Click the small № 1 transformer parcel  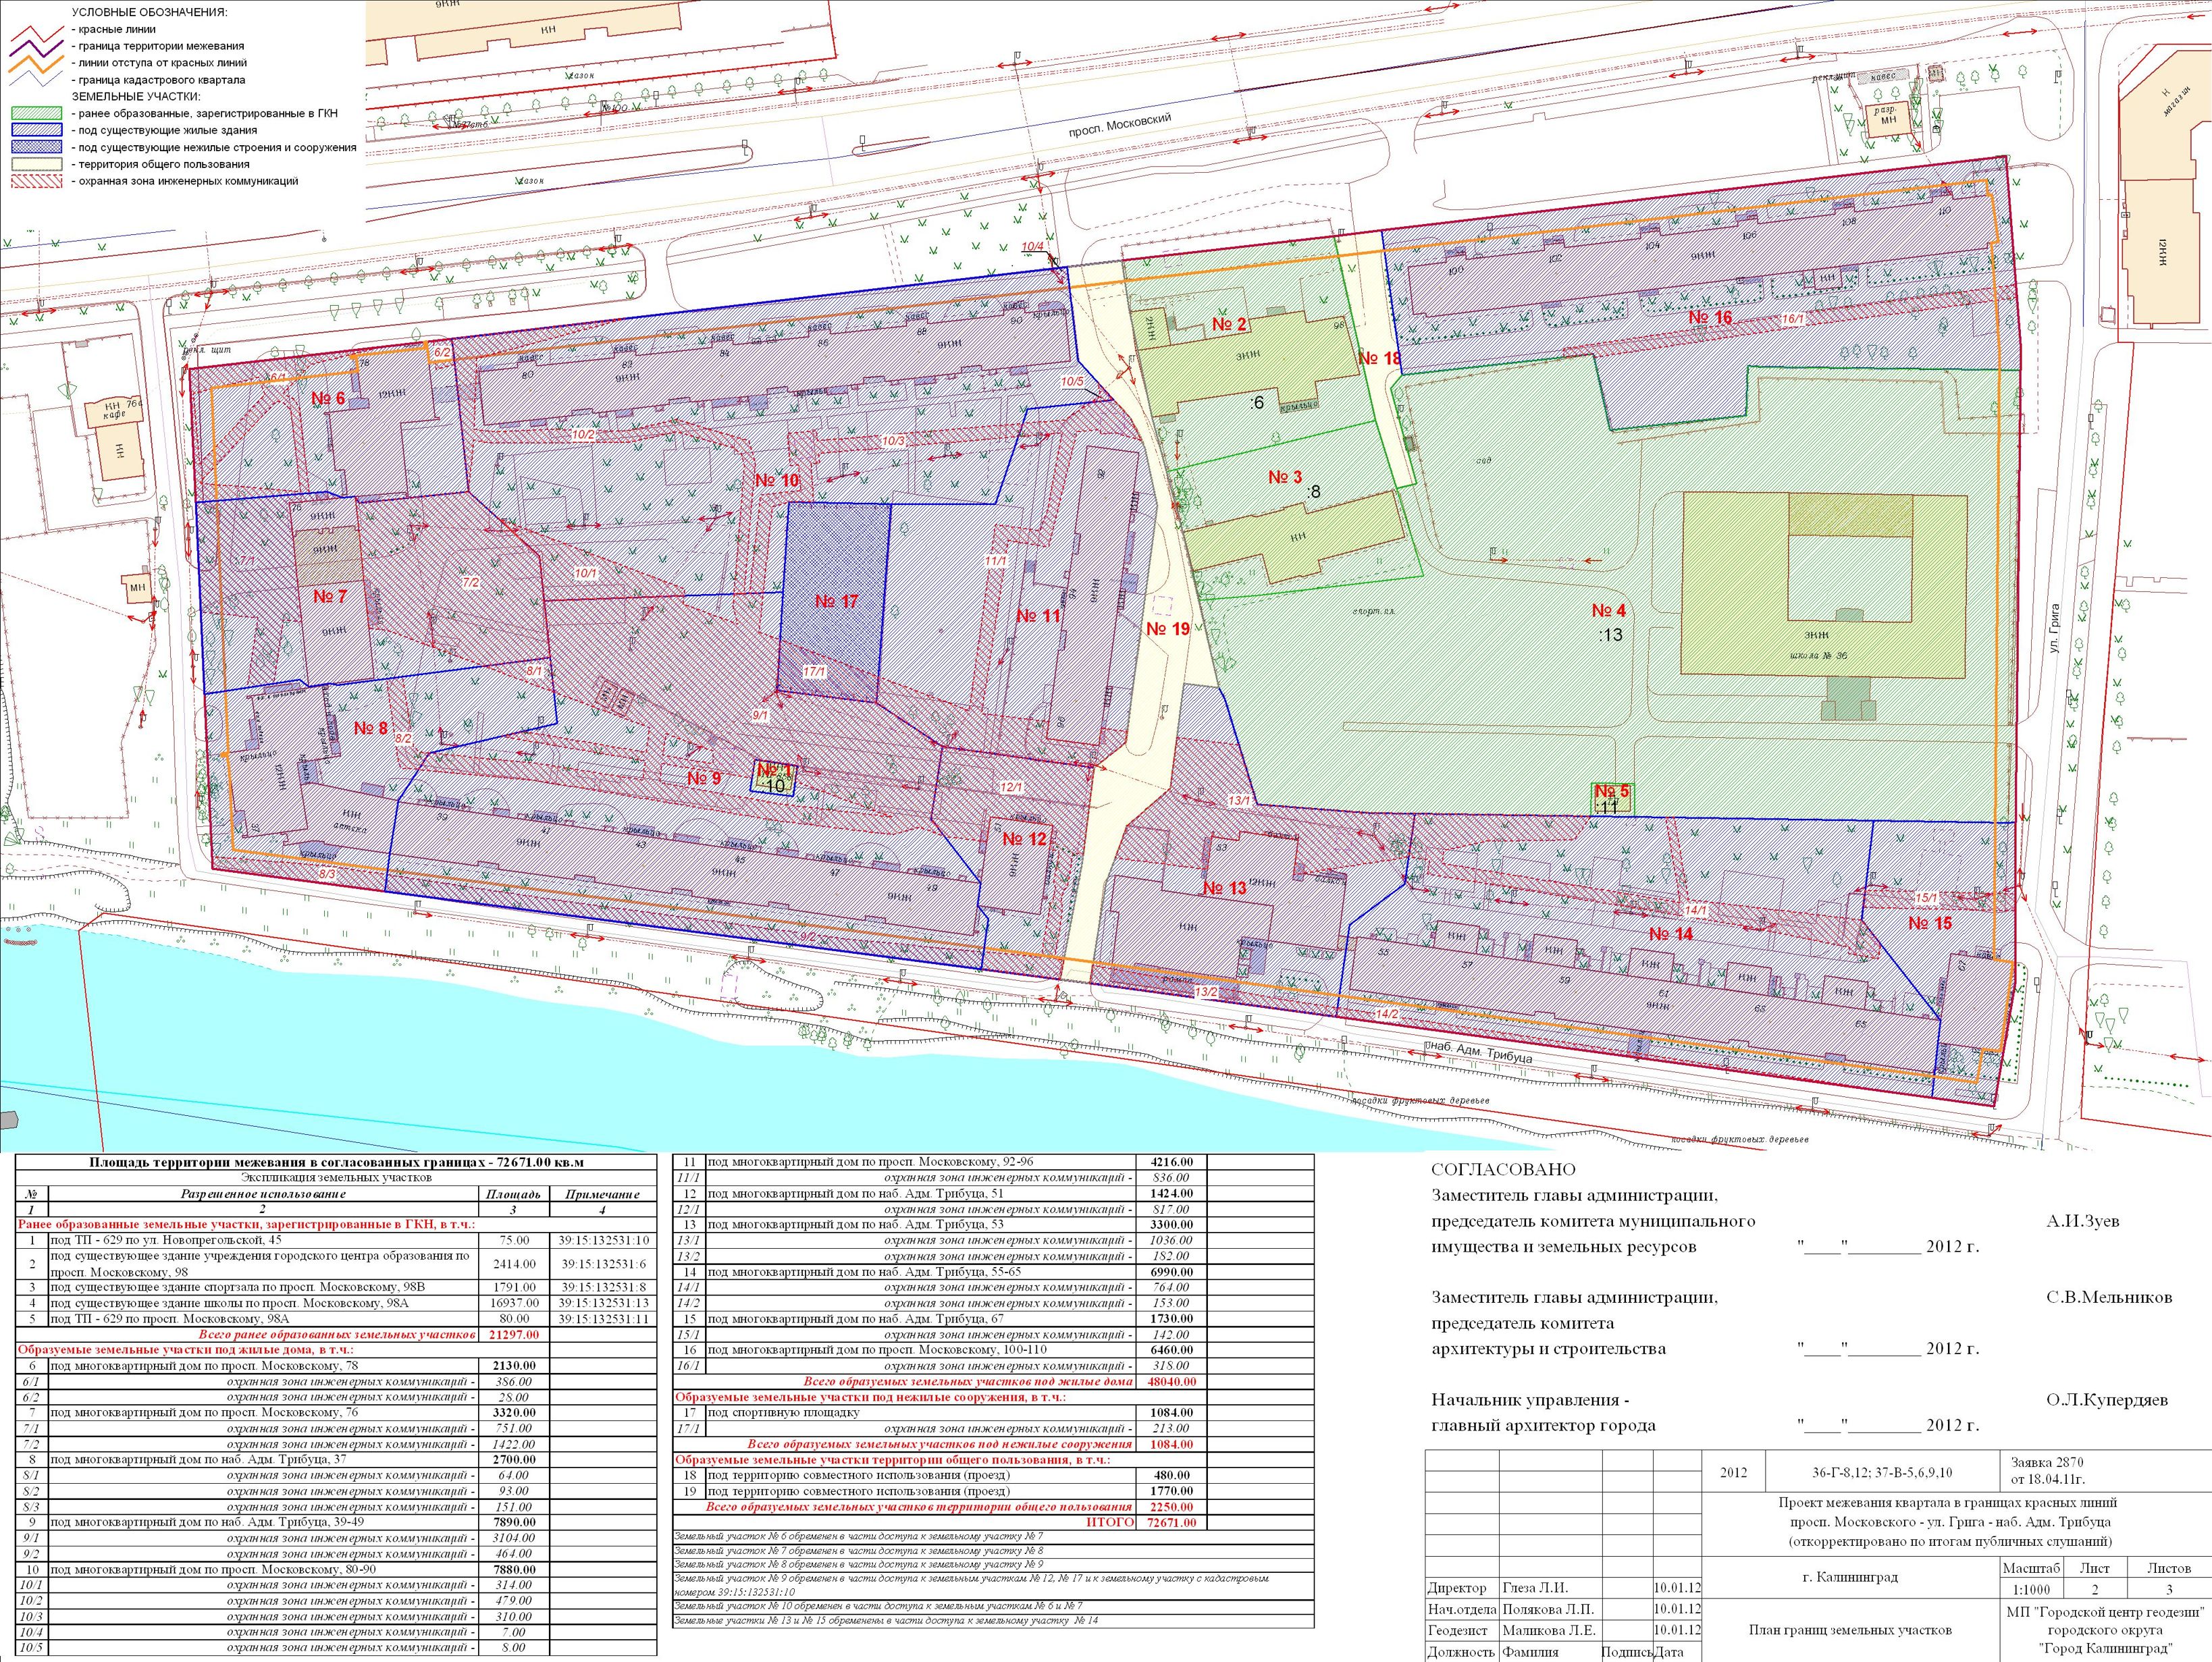coord(774,777)
